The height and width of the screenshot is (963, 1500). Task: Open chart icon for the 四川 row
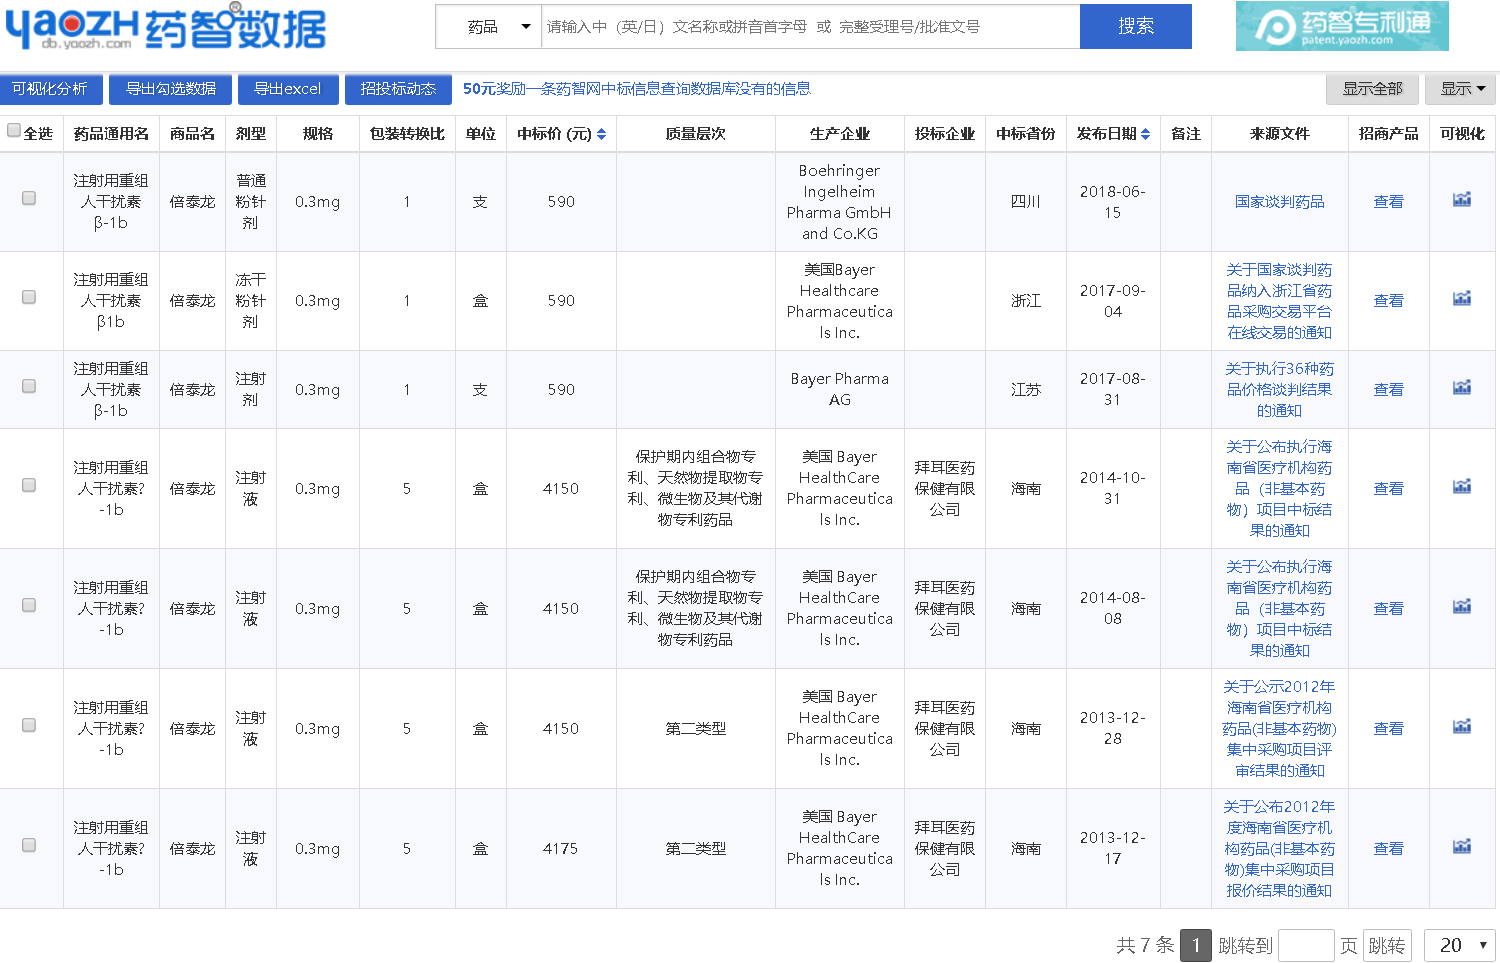[1462, 200]
